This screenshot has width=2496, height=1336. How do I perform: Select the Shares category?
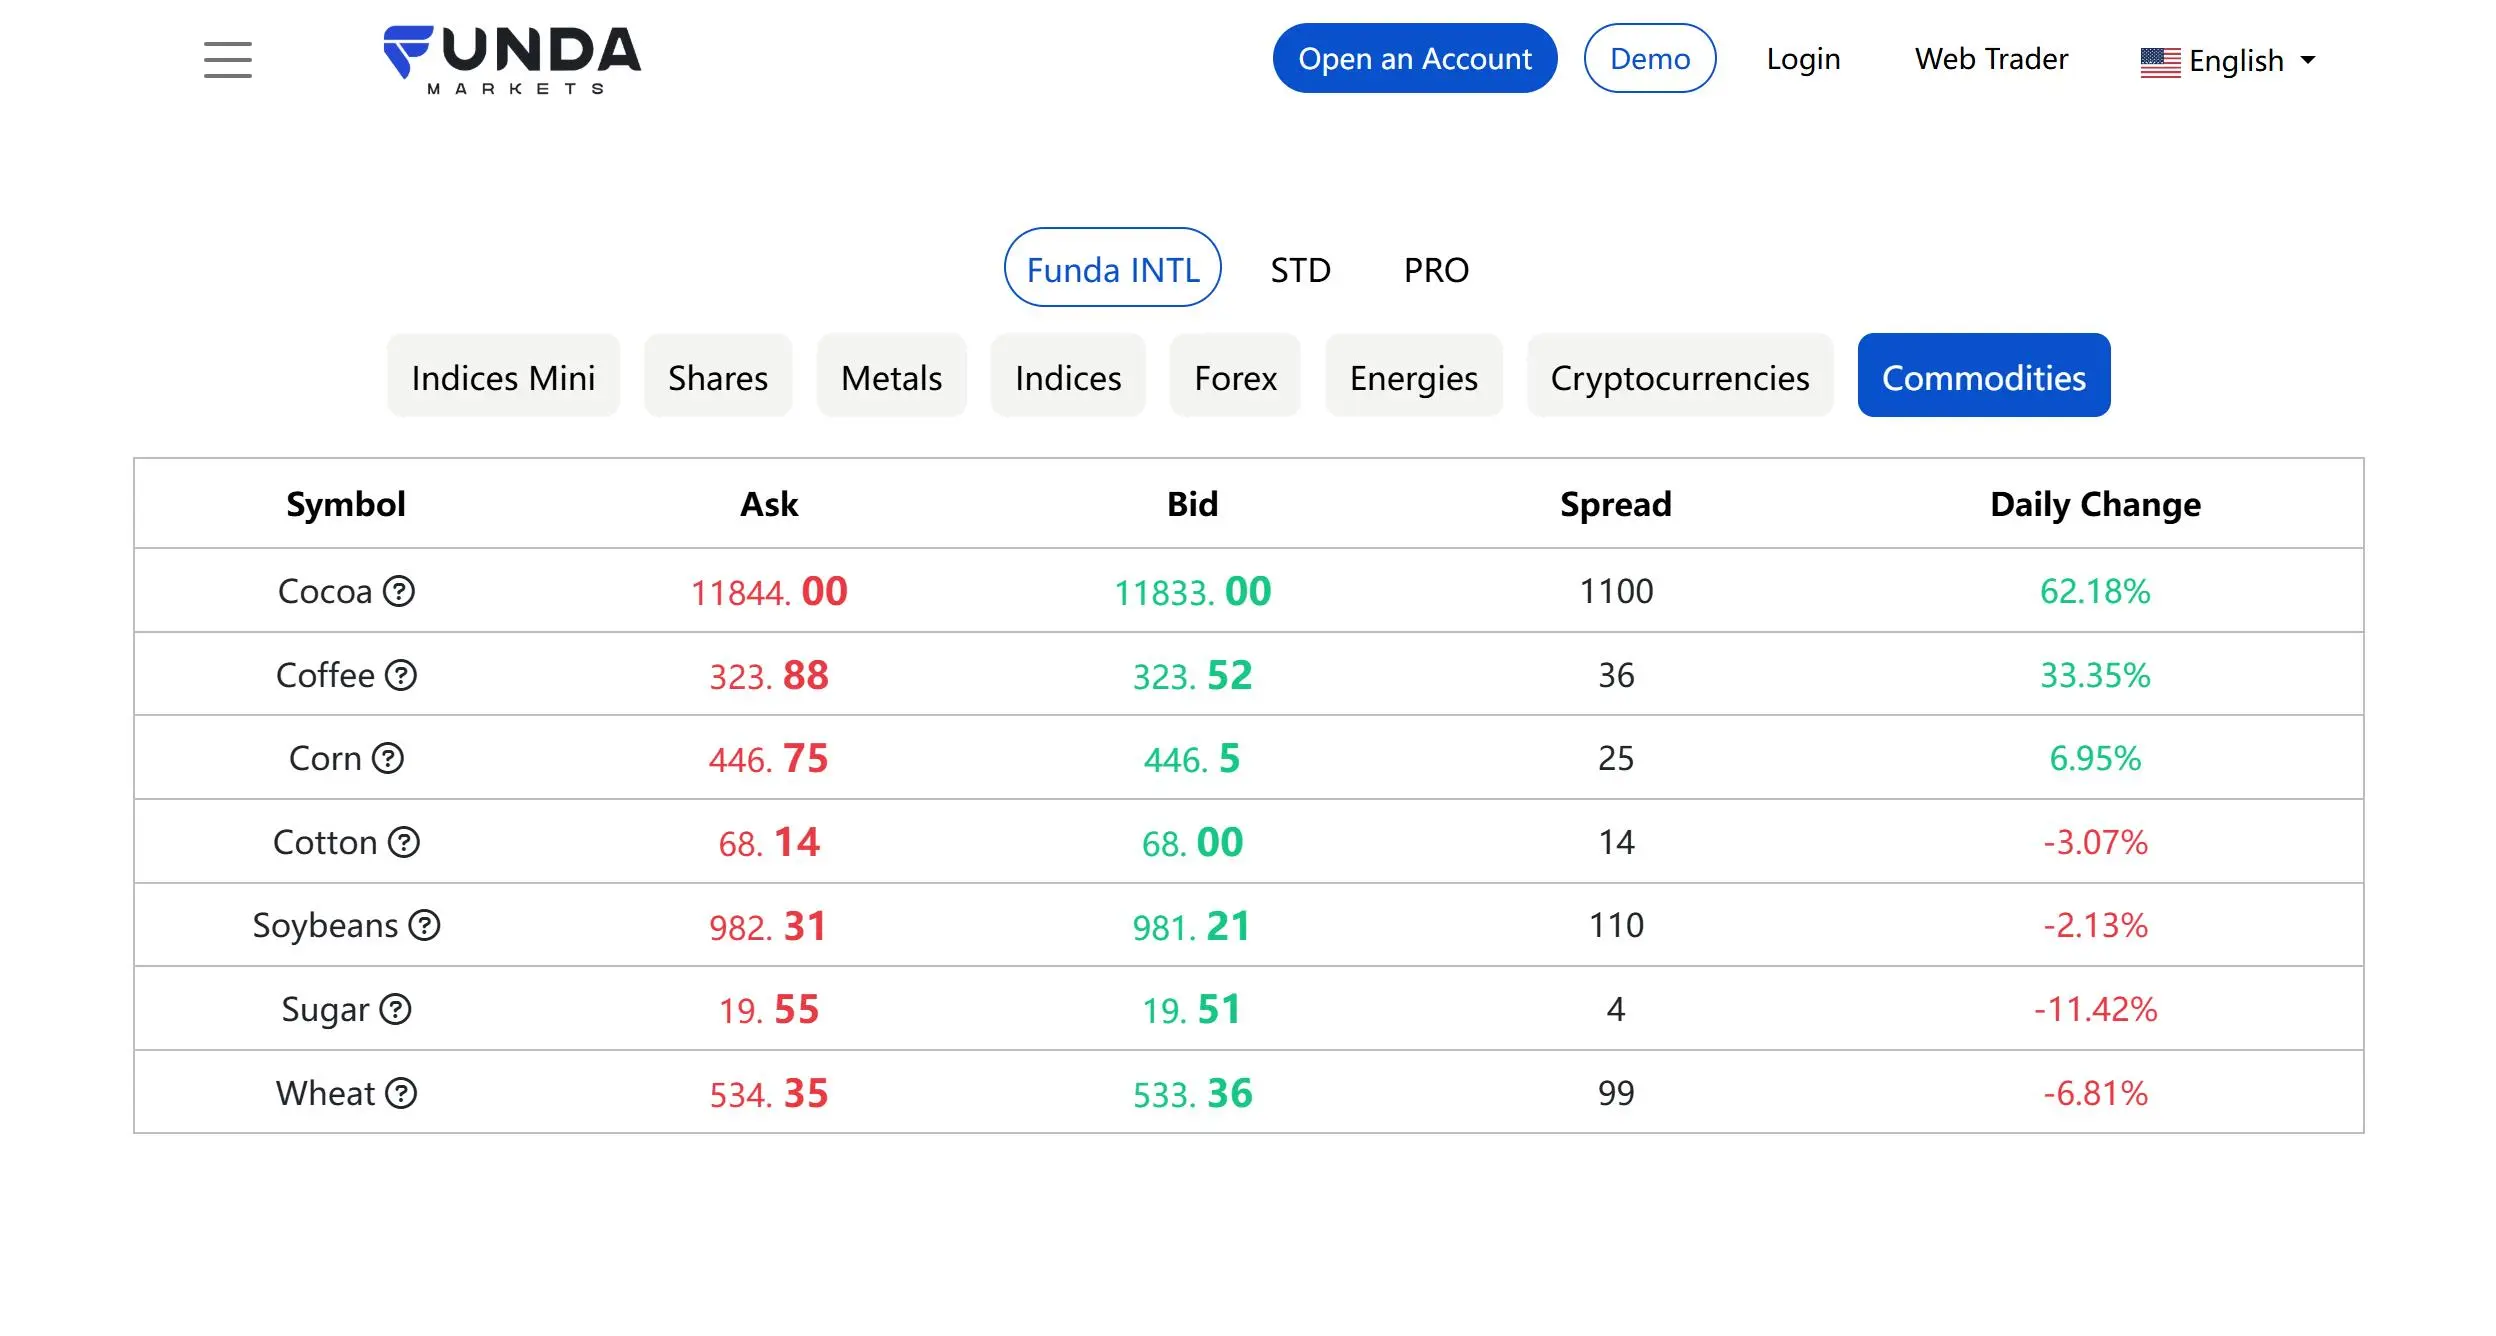coord(718,376)
